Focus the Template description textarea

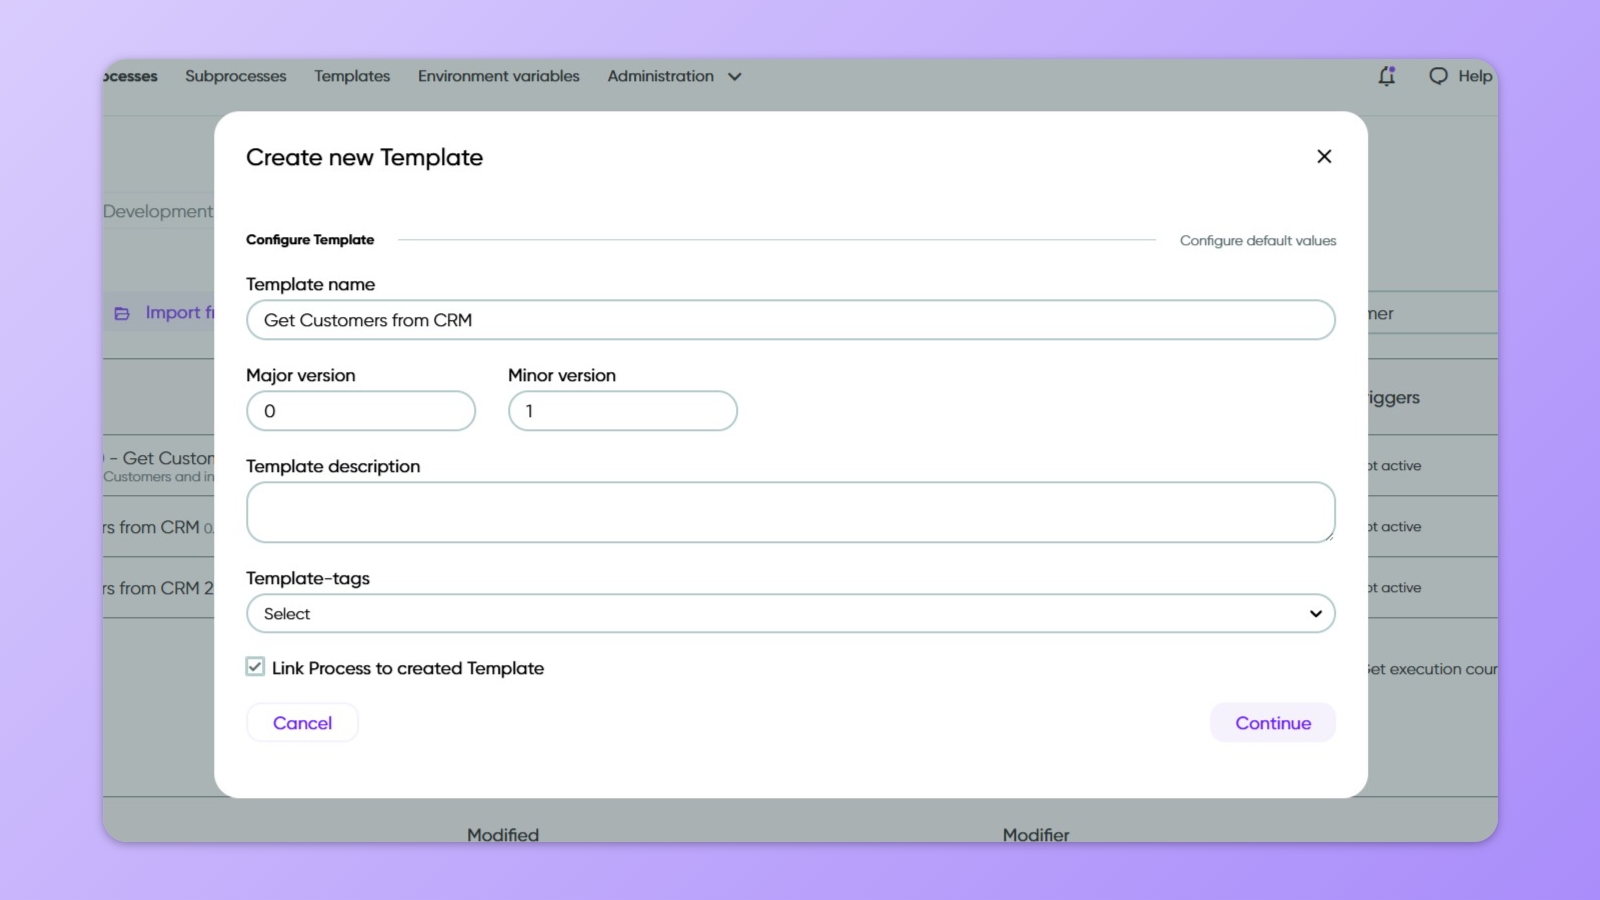tap(791, 512)
